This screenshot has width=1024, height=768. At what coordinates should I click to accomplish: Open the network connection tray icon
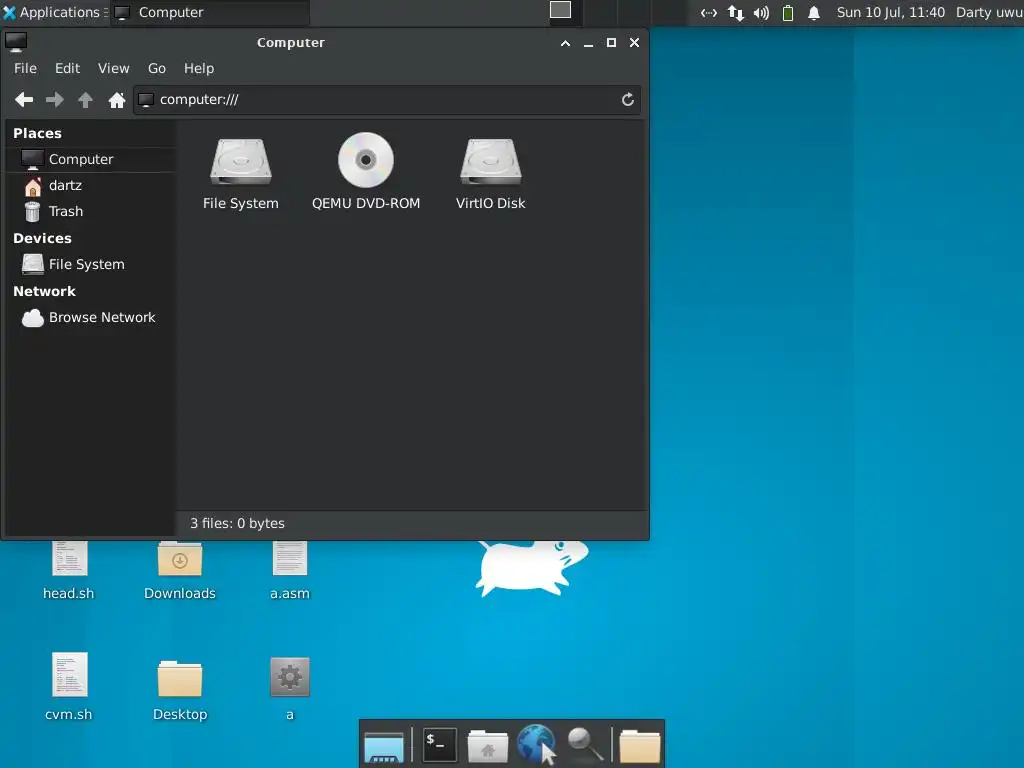pyautogui.click(x=709, y=13)
